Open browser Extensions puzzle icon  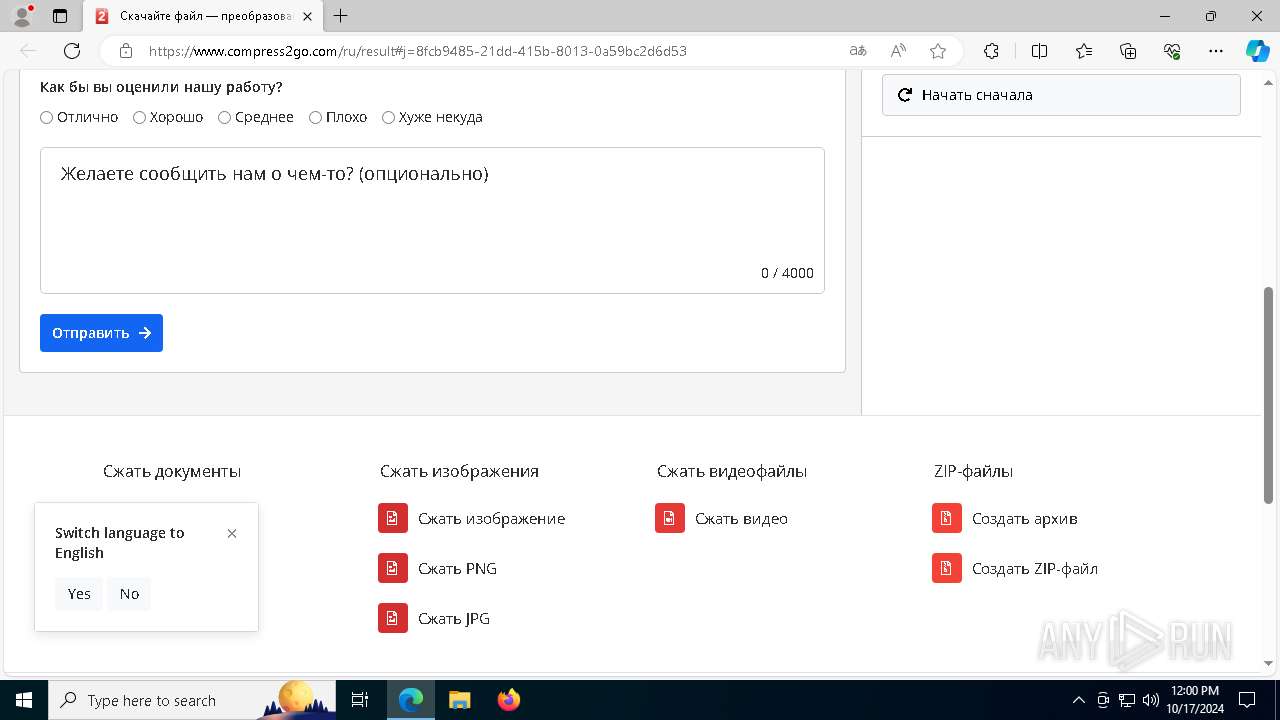tap(991, 51)
